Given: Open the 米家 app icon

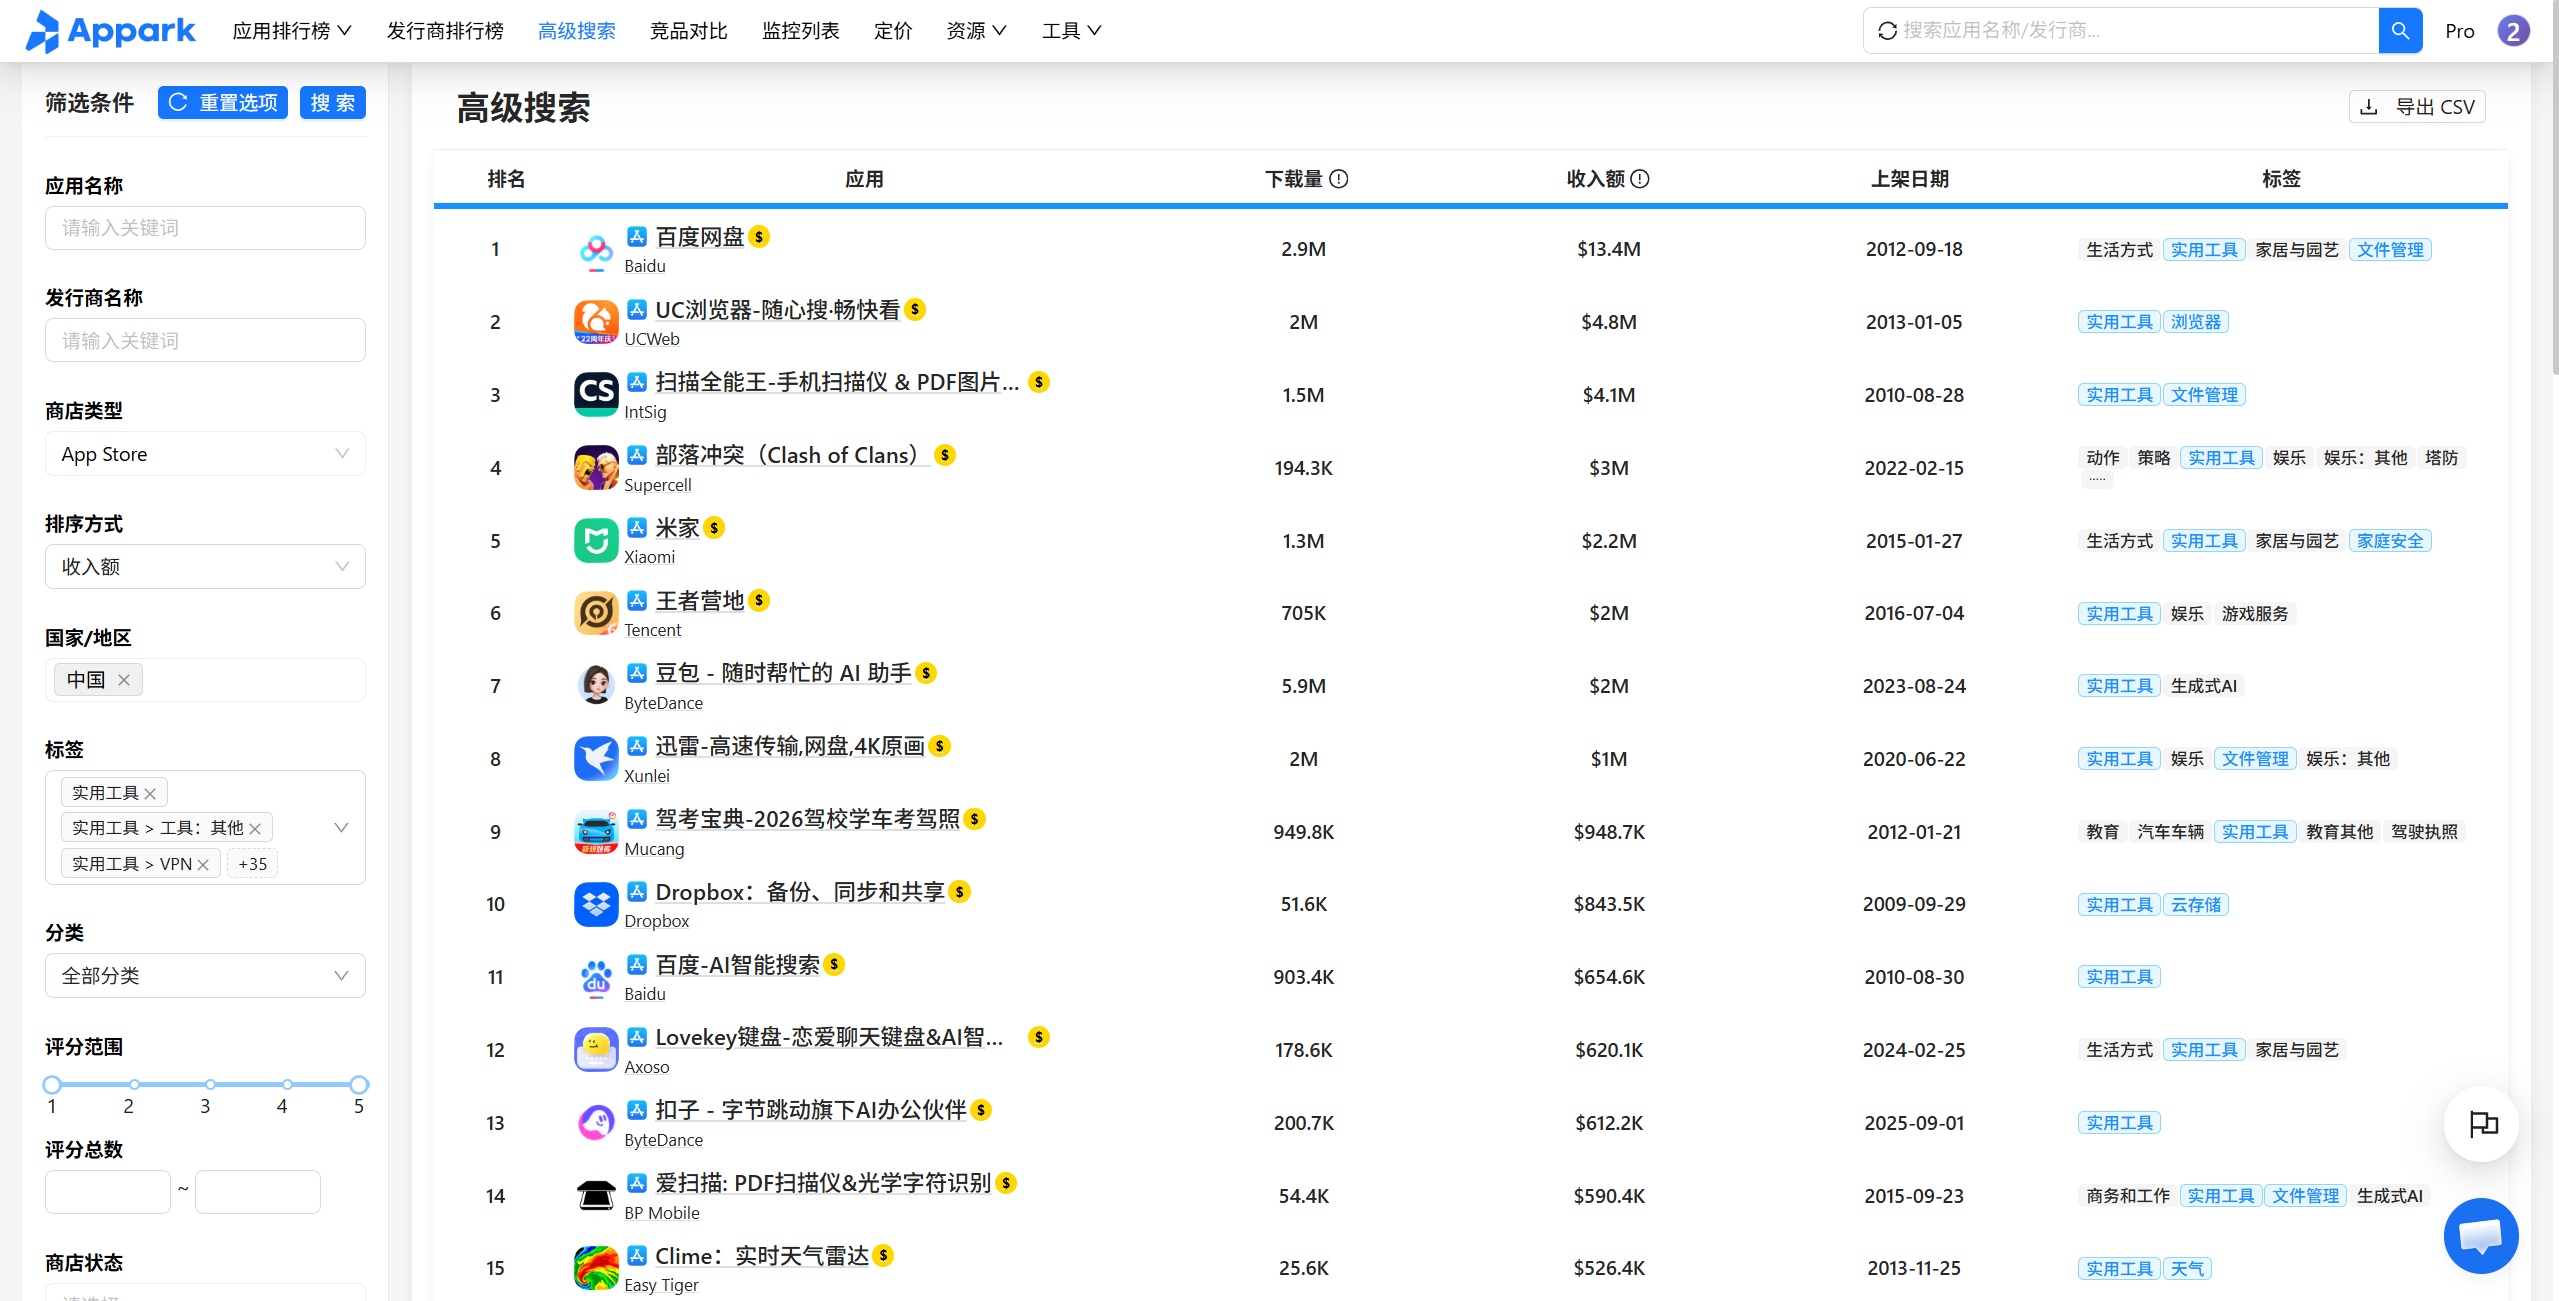Looking at the screenshot, I should point(596,541).
